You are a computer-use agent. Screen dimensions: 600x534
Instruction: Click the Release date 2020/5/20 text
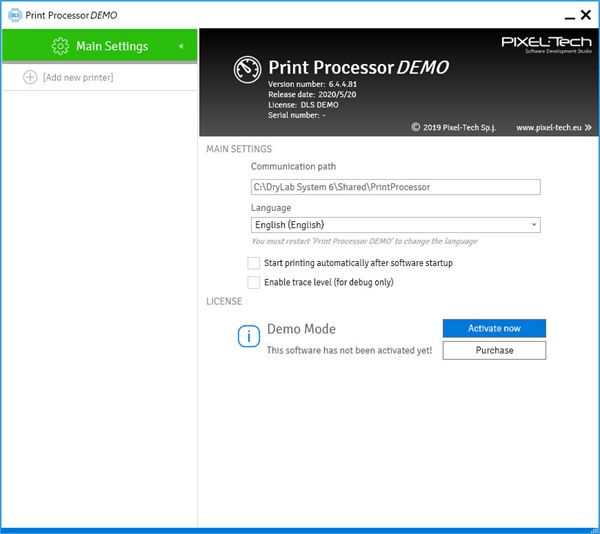(312, 94)
